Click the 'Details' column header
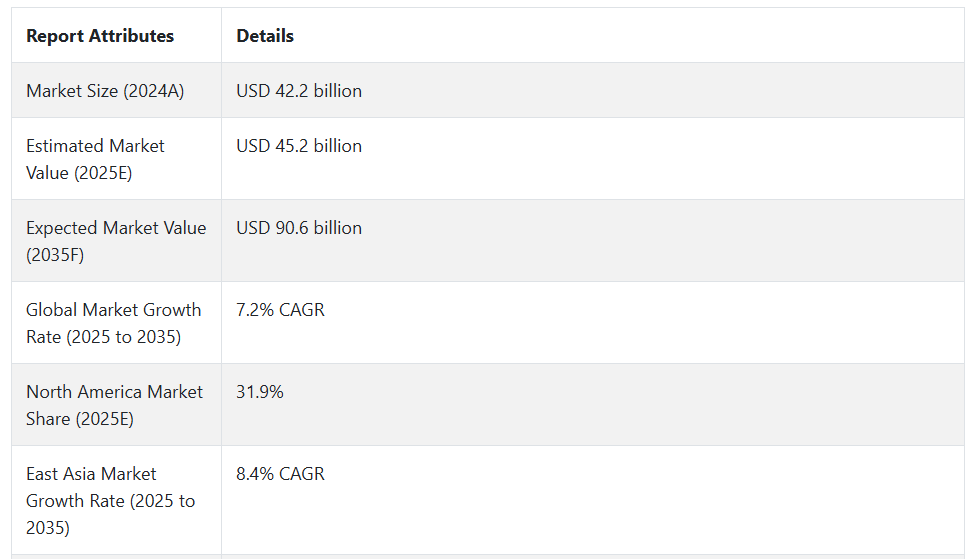The width and height of the screenshot is (967, 559). 265,36
